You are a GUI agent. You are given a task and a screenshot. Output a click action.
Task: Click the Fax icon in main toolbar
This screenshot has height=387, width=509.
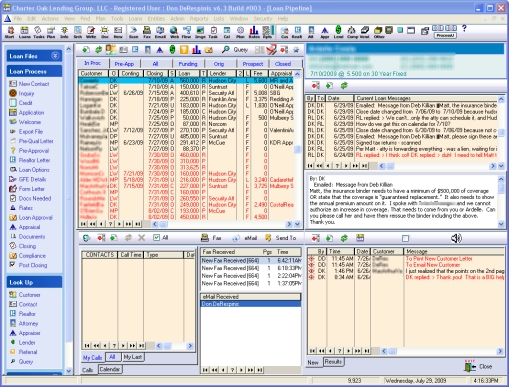pyautogui.click(x=147, y=32)
